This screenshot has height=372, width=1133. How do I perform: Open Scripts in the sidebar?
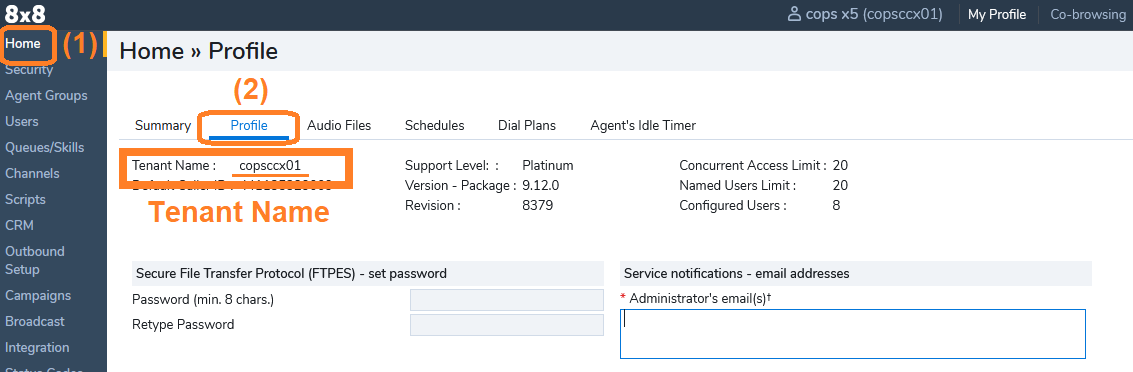[x=25, y=199]
